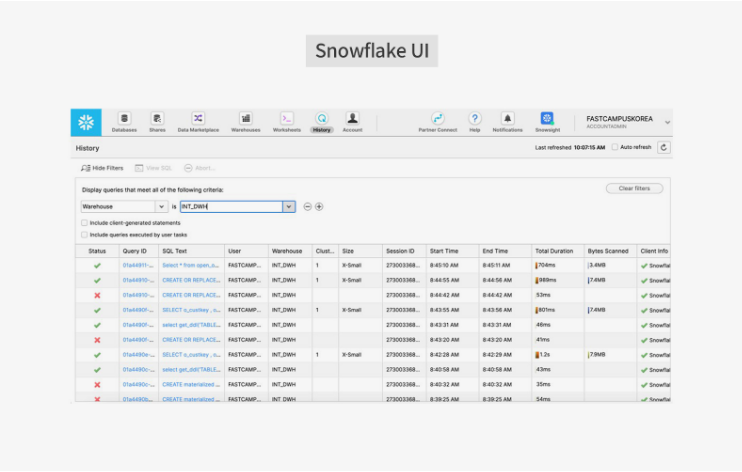Open the query ID link at 8:42:28 AM
742x472 pixels.
click(x=138, y=355)
